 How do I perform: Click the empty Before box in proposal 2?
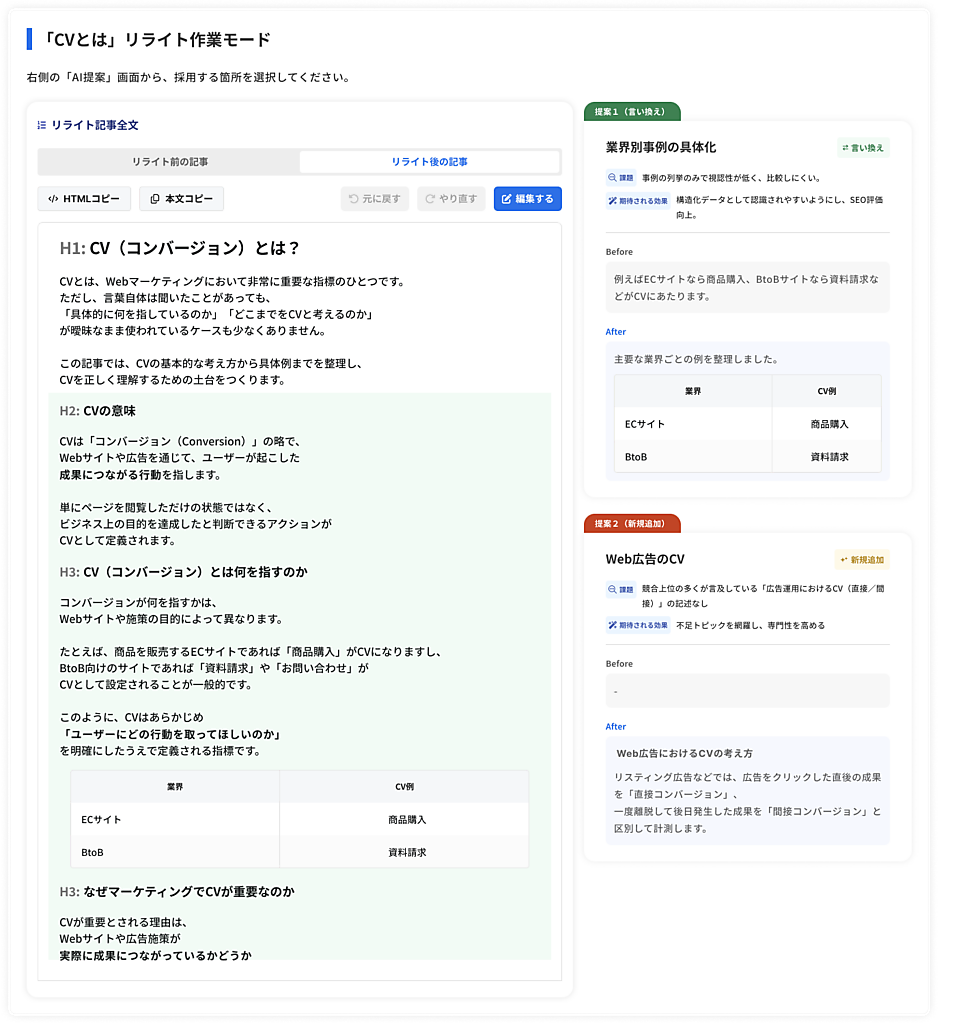(x=747, y=690)
